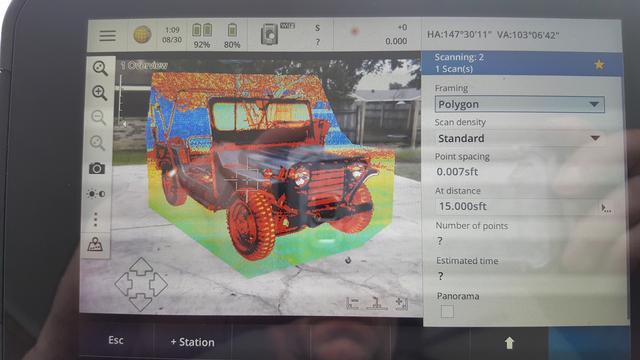Check the single battery 80% indicator
The width and height of the screenshot is (640, 360).
232,35
